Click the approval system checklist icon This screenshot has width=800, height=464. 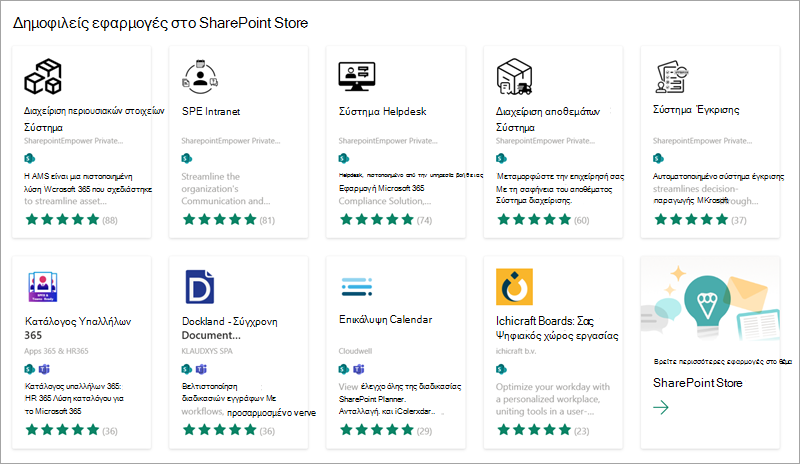point(672,77)
